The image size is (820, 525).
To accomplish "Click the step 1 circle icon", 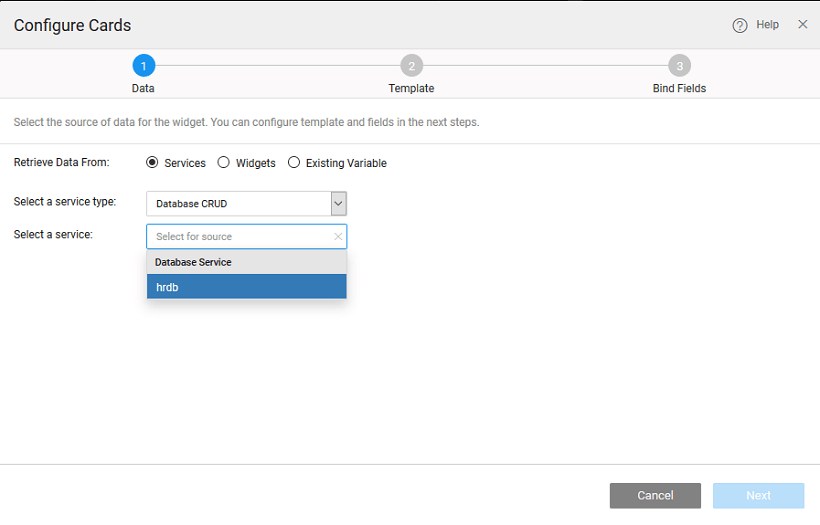I will [x=143, y=66].
